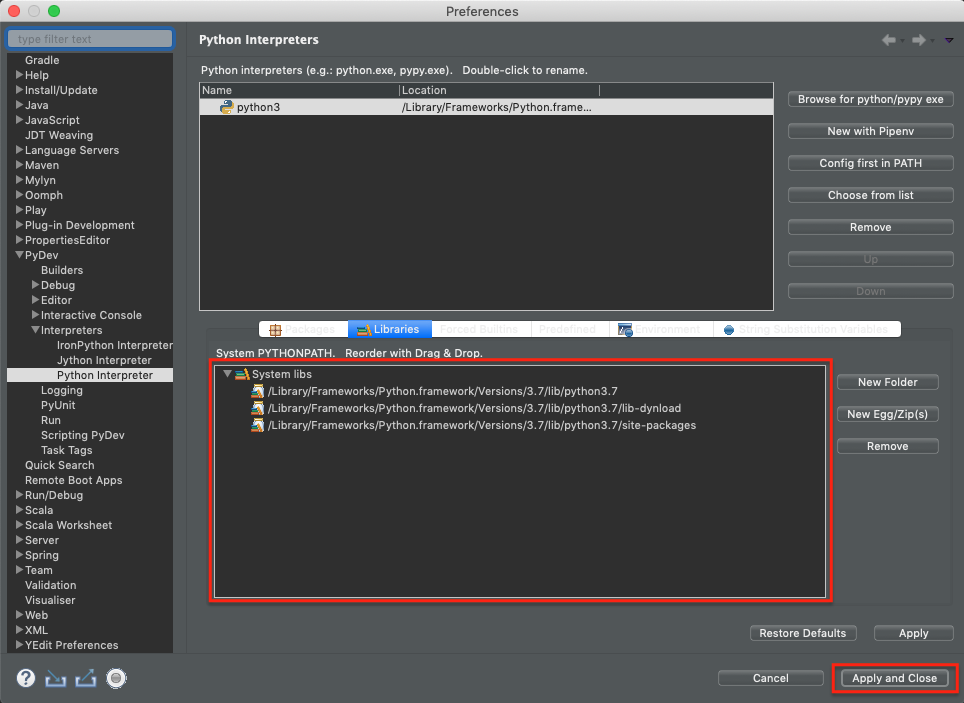Image resolution: width=964 pixels, height=703 pixels.
Task: Click Config first in PATH
Action: pyautogui.click(x=871, y=163)
